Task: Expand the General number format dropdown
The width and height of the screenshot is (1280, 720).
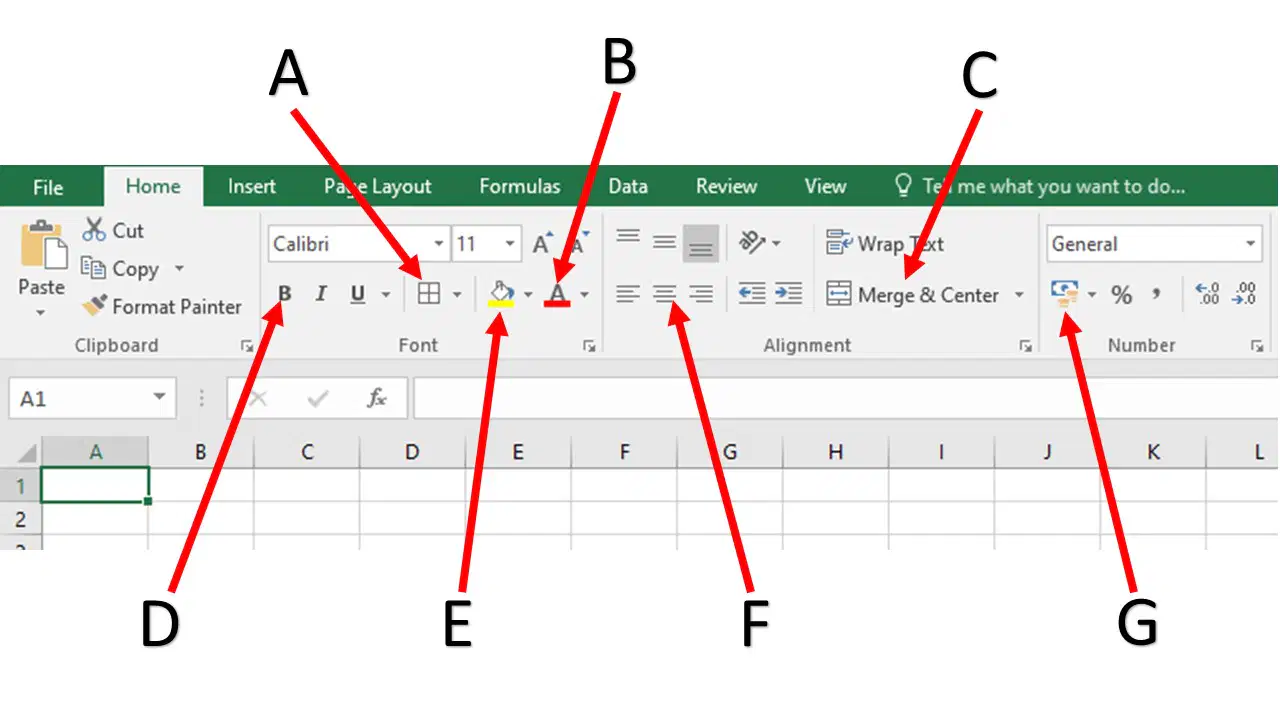Action: tap(1252, 243)
